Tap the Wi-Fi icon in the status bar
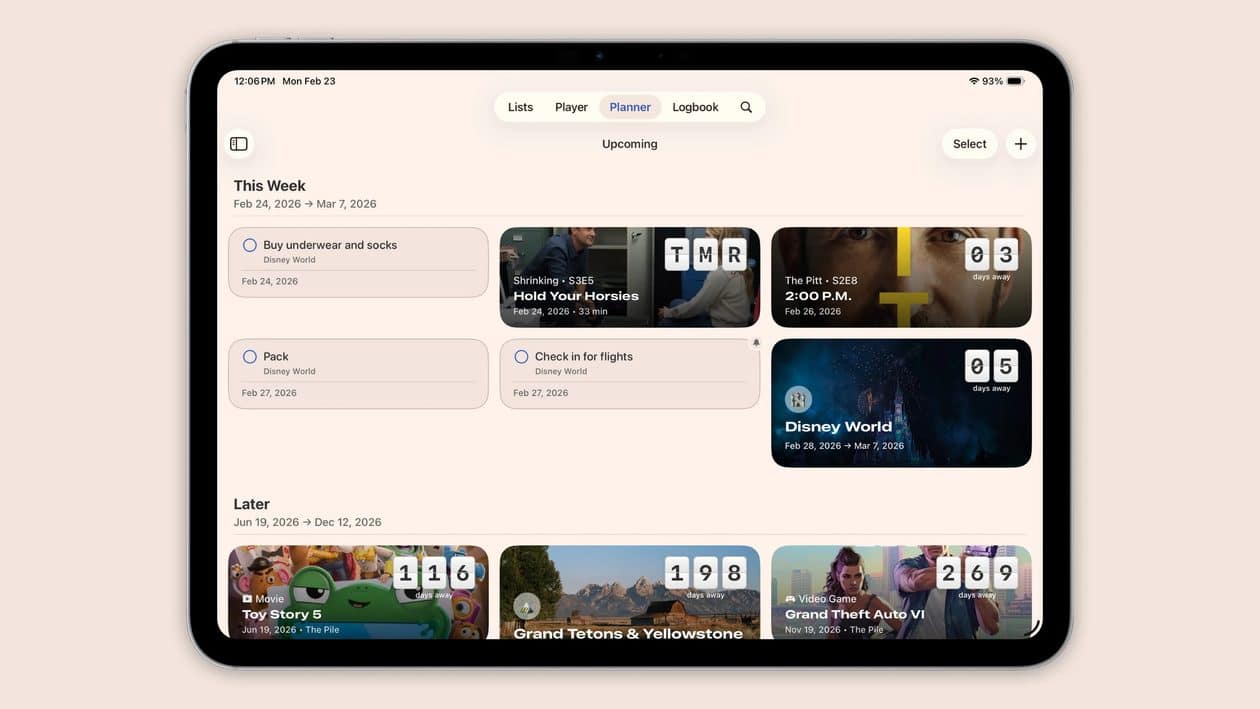The height and width of the screenshot is (709, 1260). 973,81
